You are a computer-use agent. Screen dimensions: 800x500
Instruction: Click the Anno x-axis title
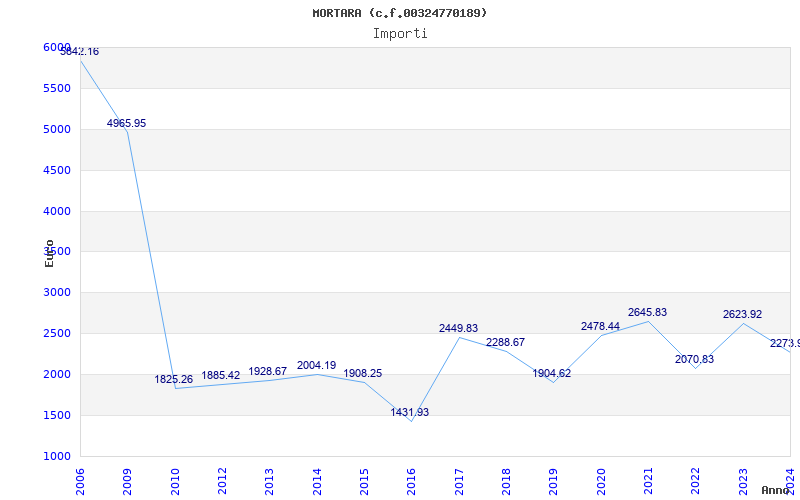(x=774, y=490)
